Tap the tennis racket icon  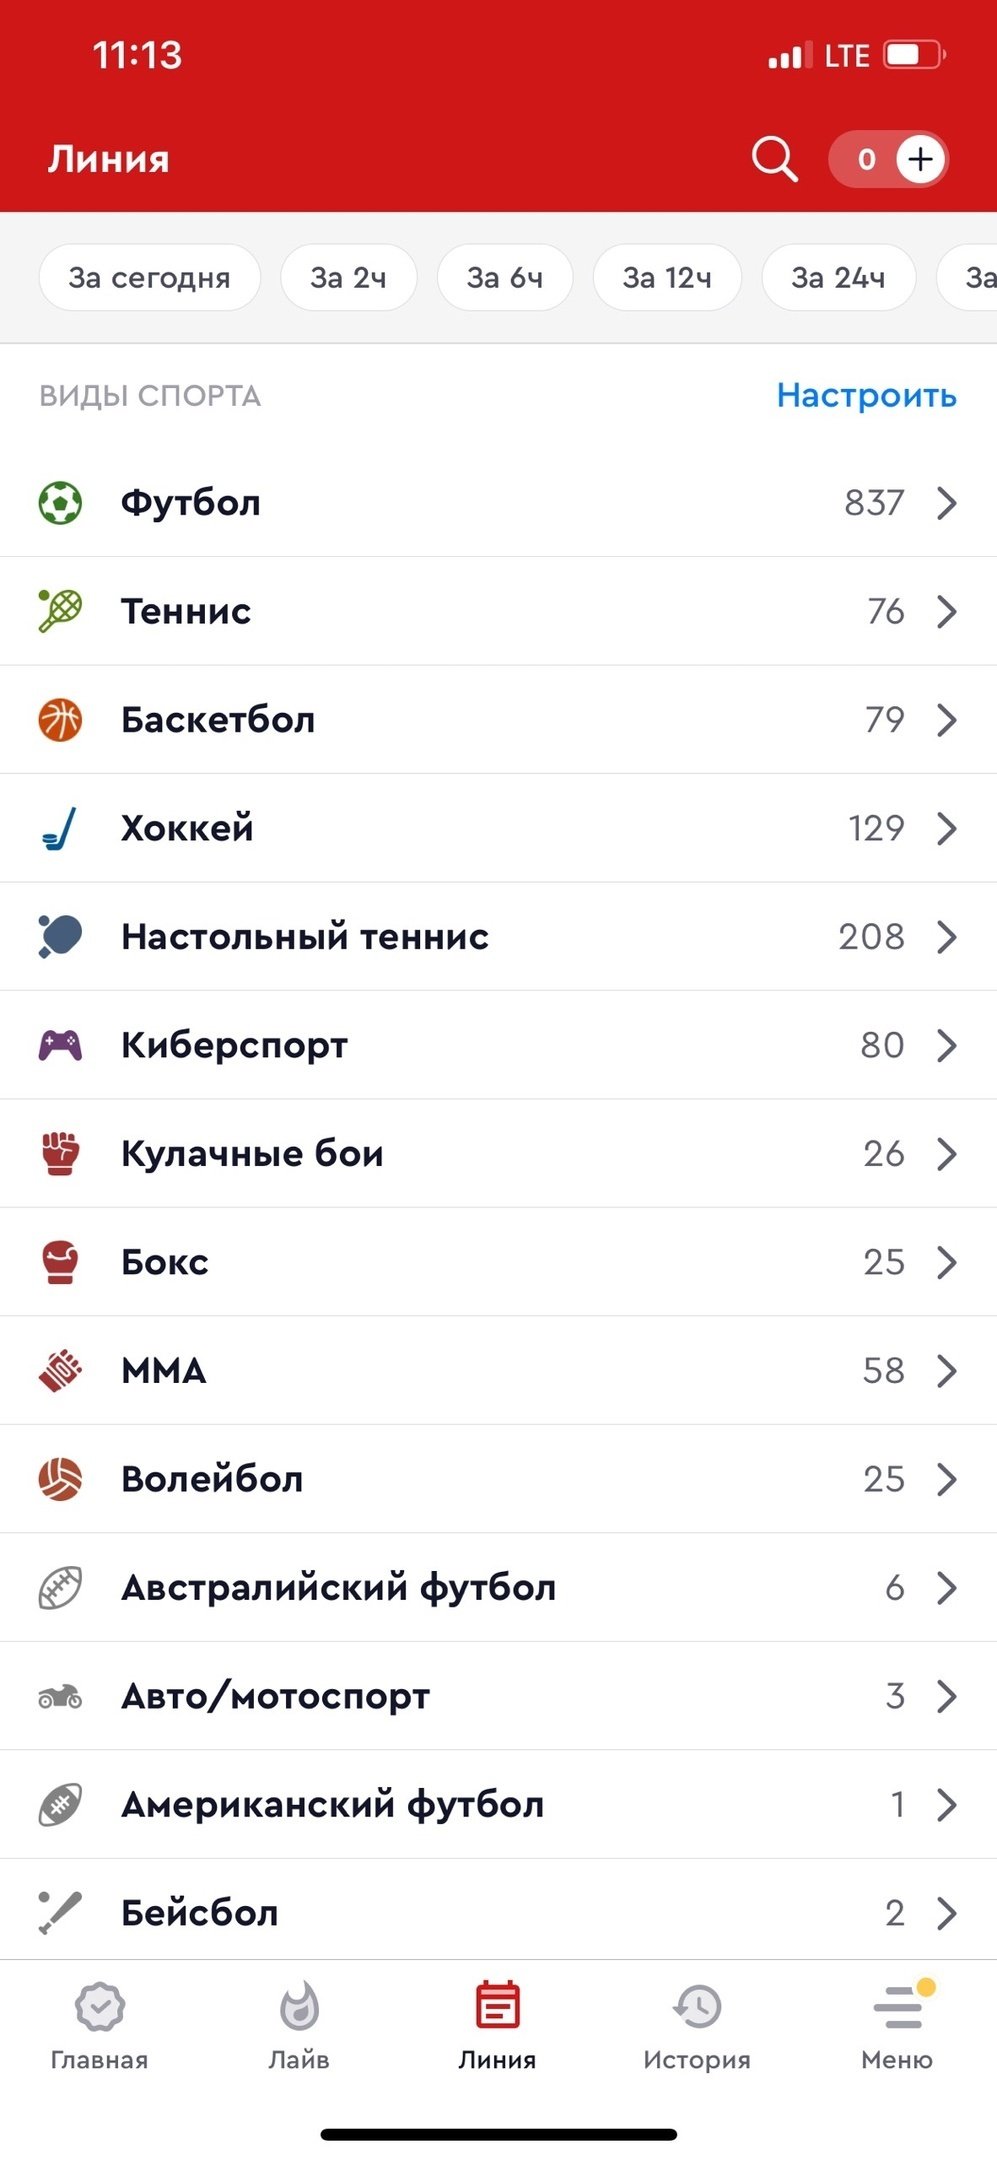click(60, 611)
